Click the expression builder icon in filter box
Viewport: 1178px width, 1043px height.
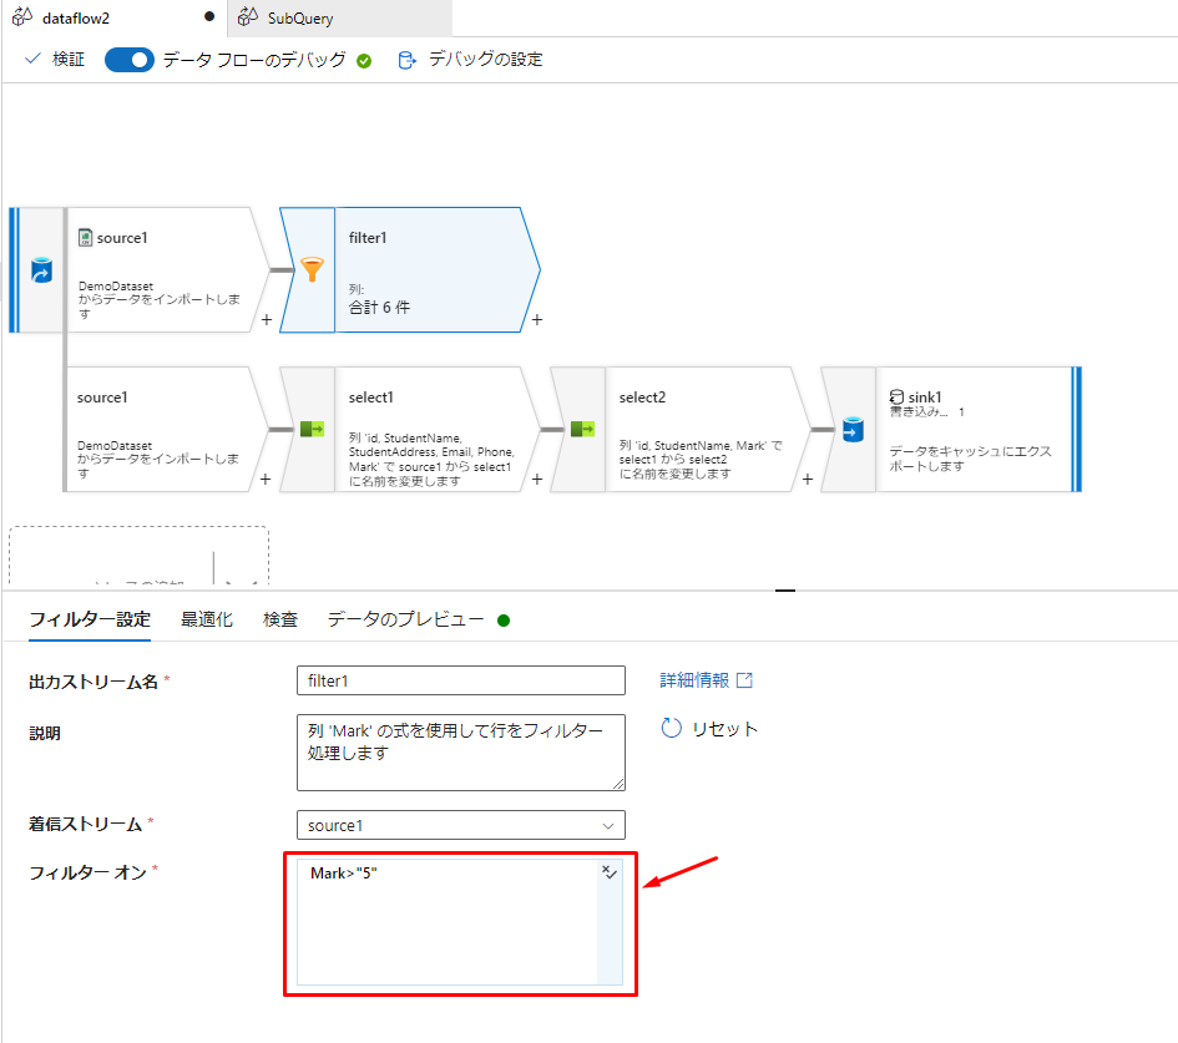click(x=609, y=872)
